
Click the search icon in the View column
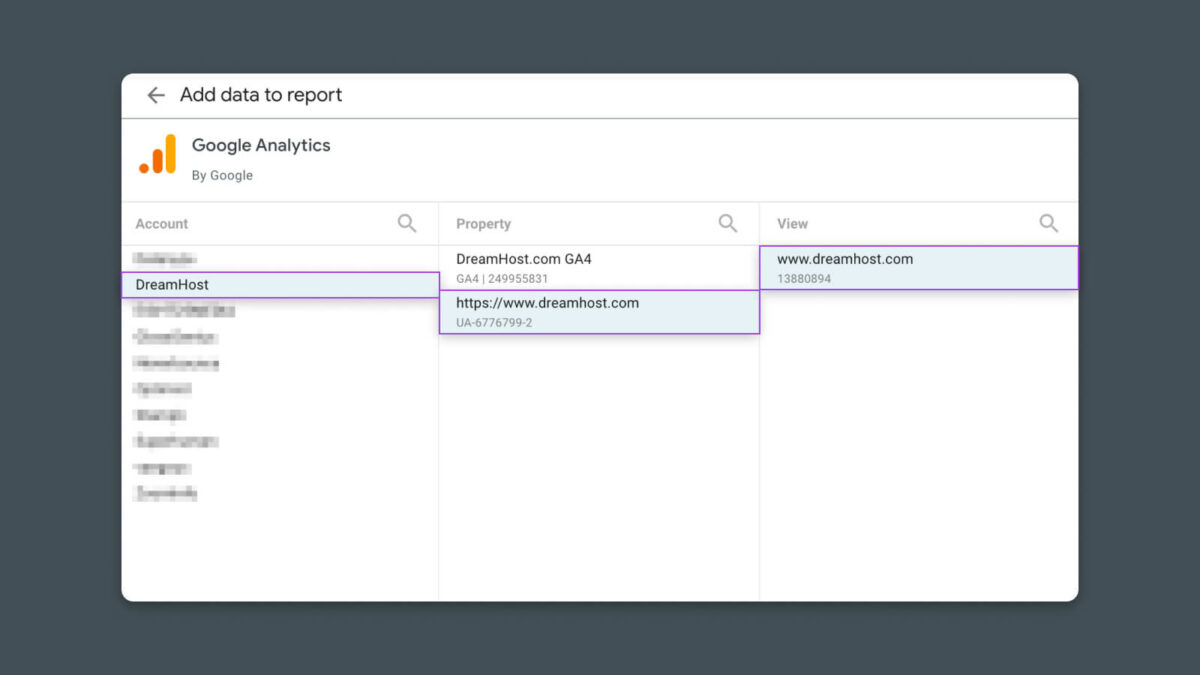[x=1048, y=223]
